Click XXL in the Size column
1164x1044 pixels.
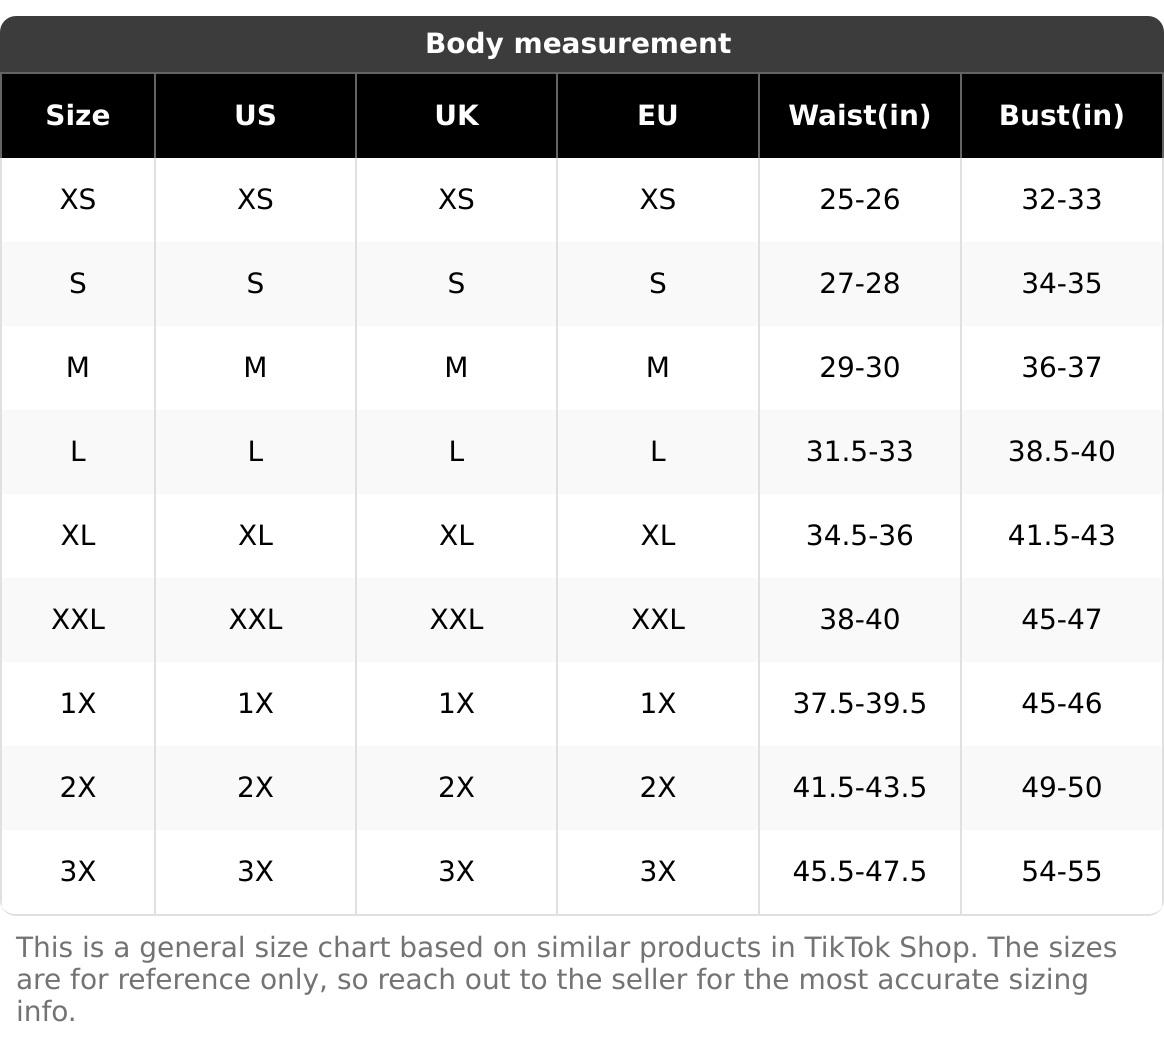coord(78,620)
